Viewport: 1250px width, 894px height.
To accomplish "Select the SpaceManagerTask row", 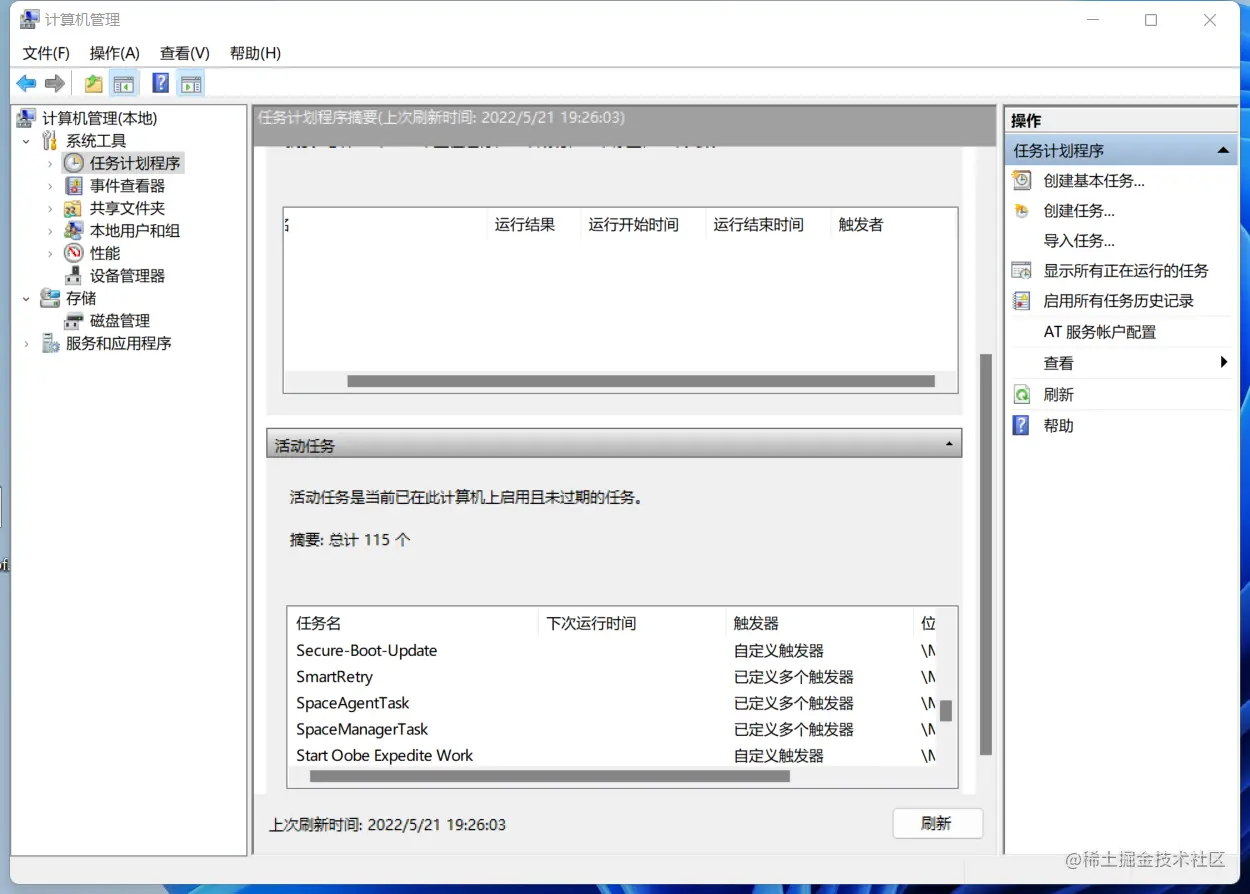I will tap(612, 729).
